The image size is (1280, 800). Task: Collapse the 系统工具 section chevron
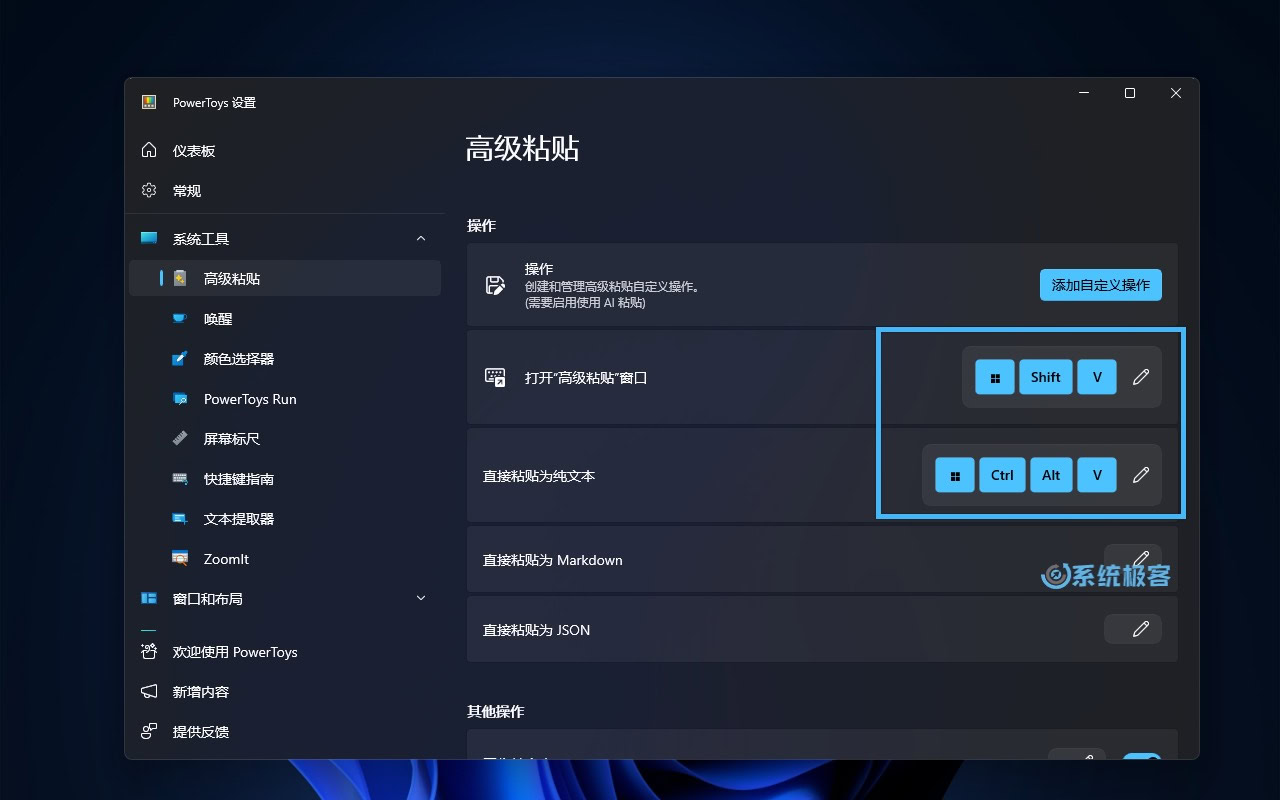pyautogui.click(x=421, y=238)
